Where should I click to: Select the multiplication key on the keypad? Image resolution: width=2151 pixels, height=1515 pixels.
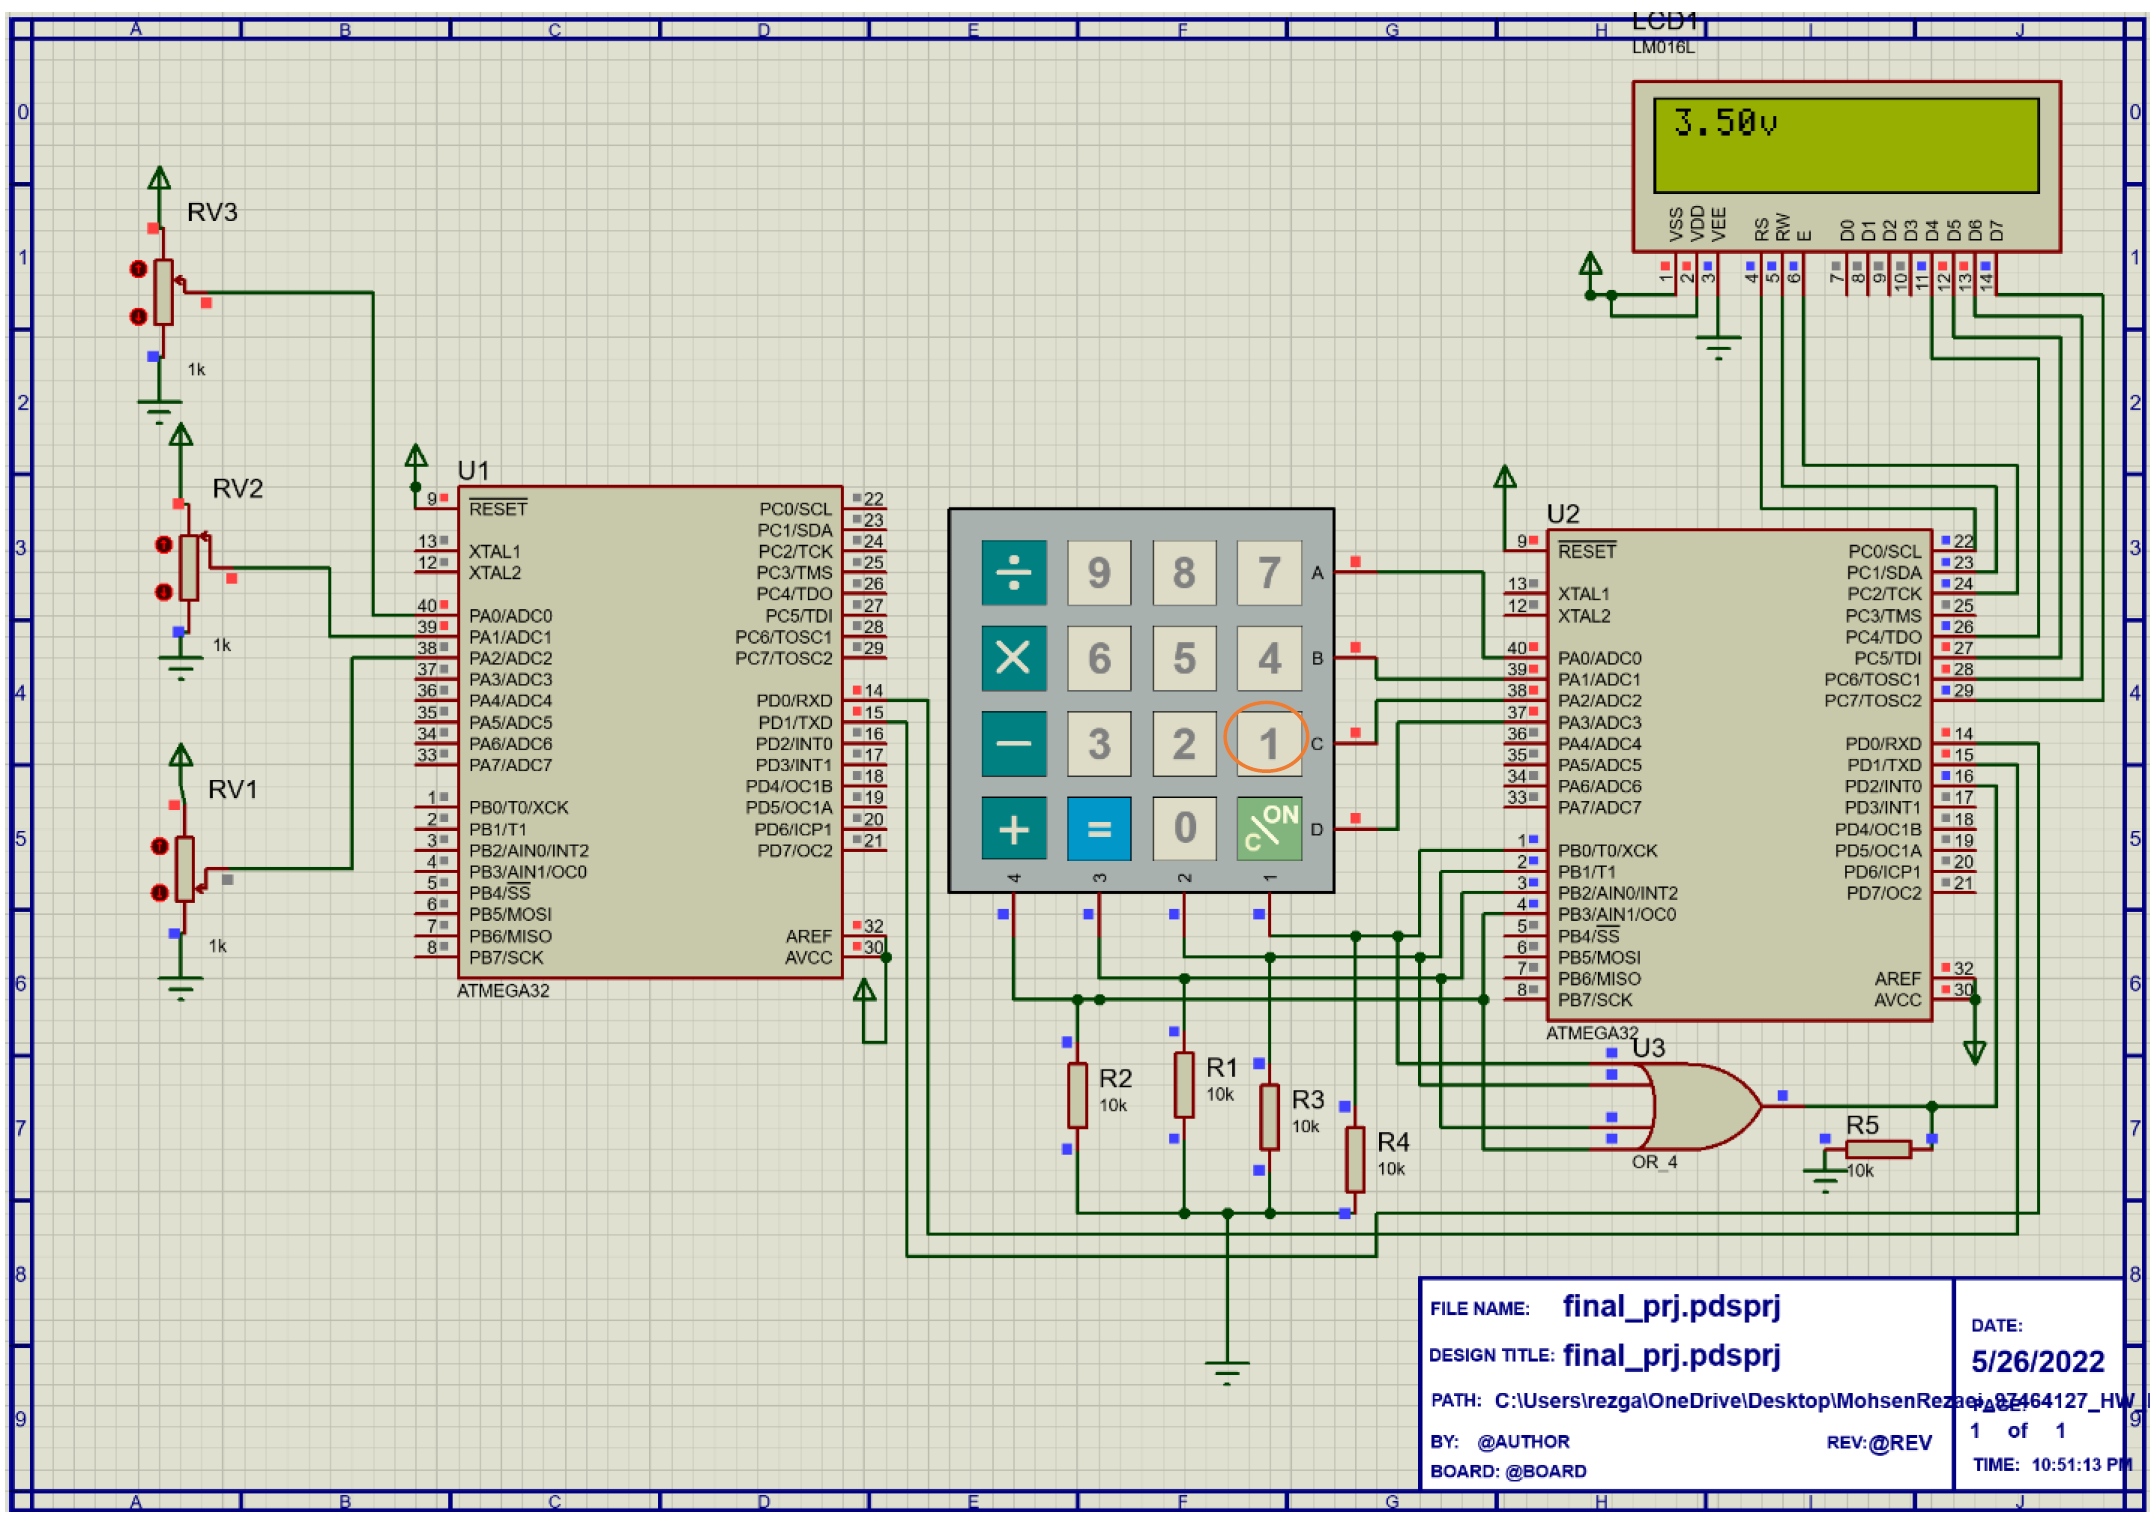click(x=1014, y=658)
